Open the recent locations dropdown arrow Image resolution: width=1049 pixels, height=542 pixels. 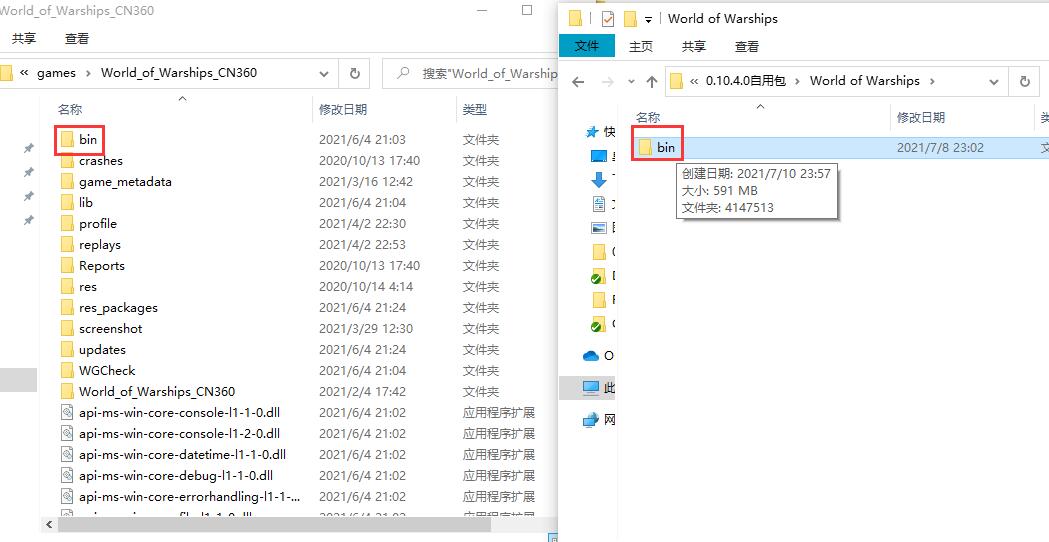(x=631, y=82)
